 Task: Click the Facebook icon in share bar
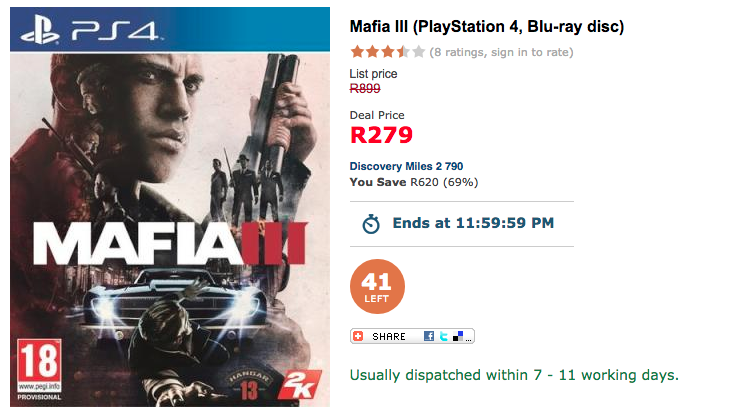click(429, 336)
